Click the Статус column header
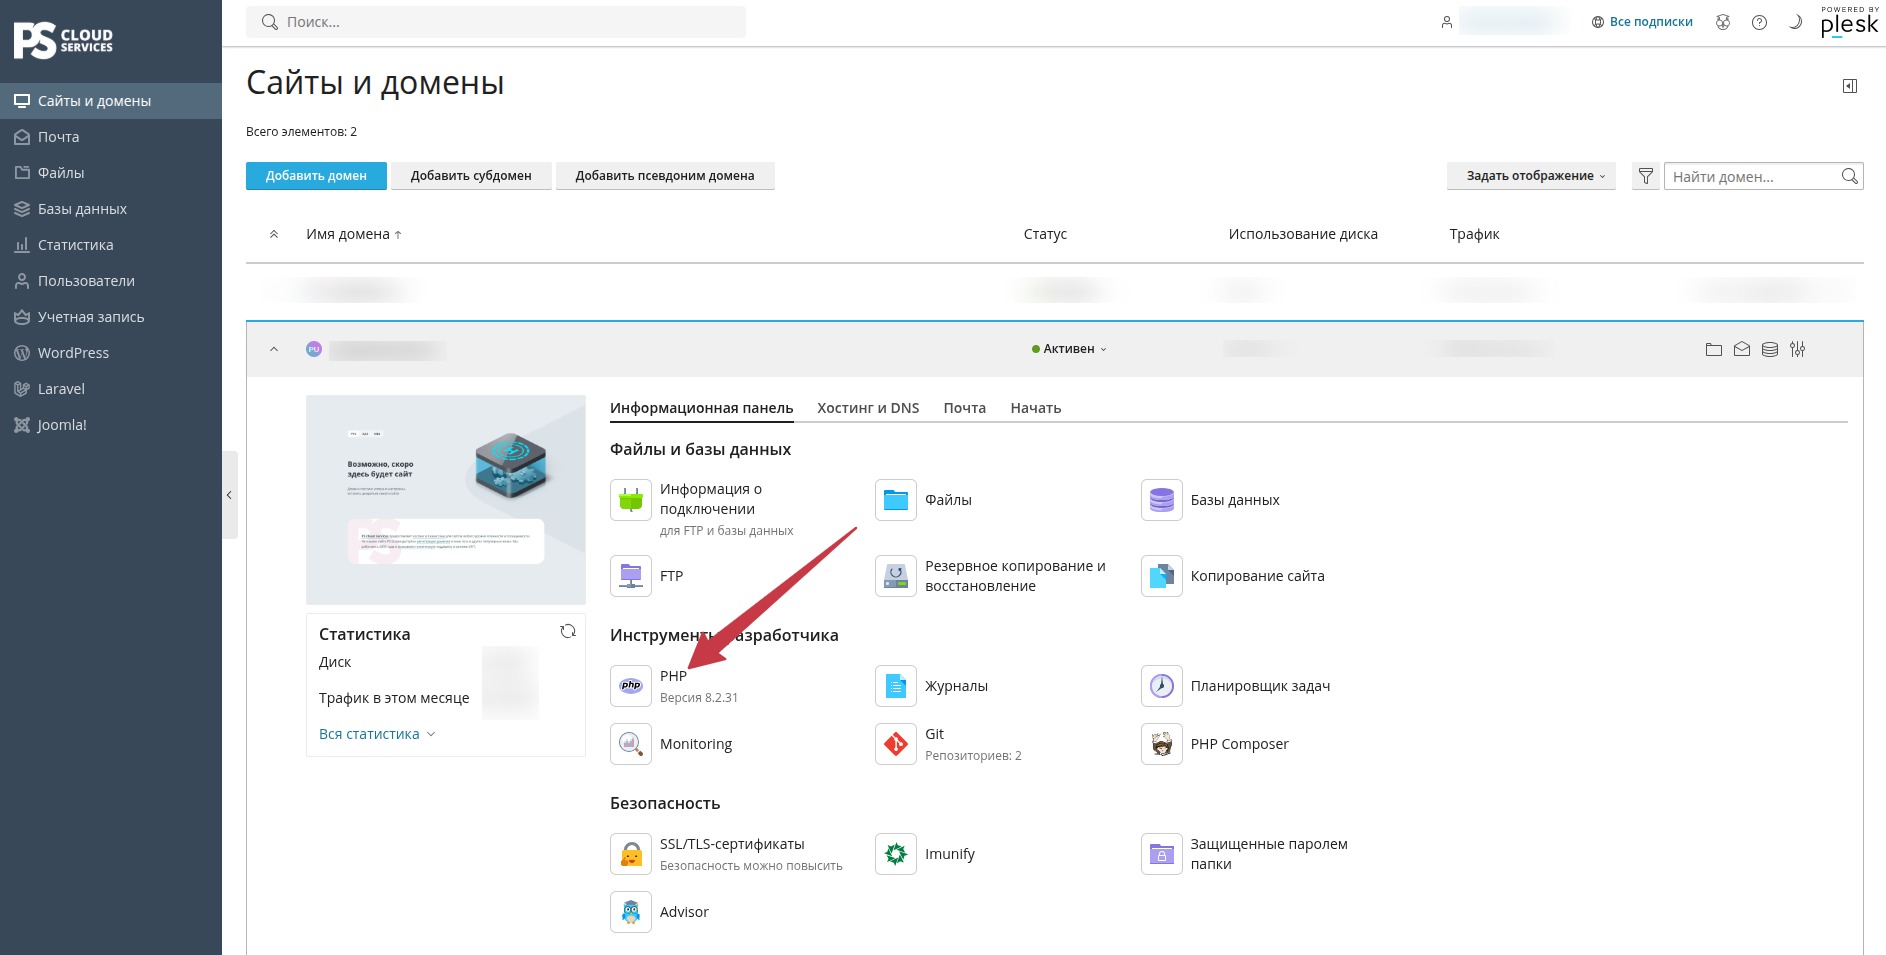 (1045, 234)
